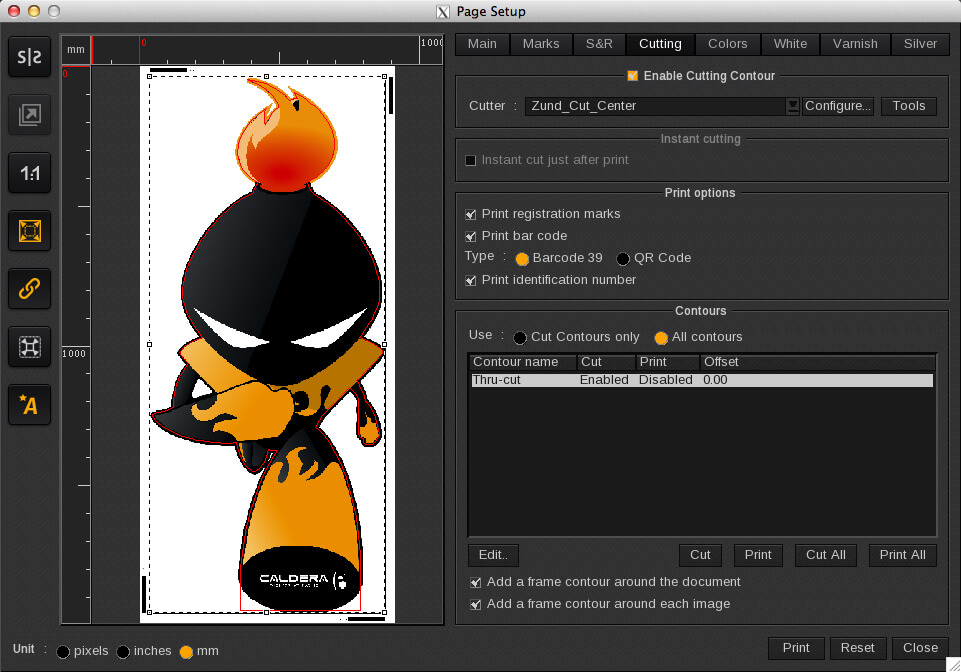Click the X icon in title bar

[443, 12]
